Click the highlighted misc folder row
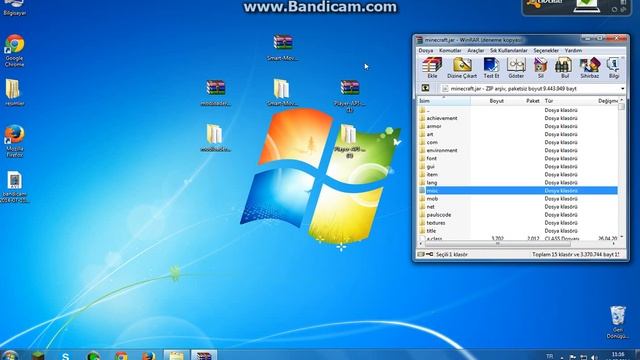Screen dimensions: 640x360 [518, 191]
